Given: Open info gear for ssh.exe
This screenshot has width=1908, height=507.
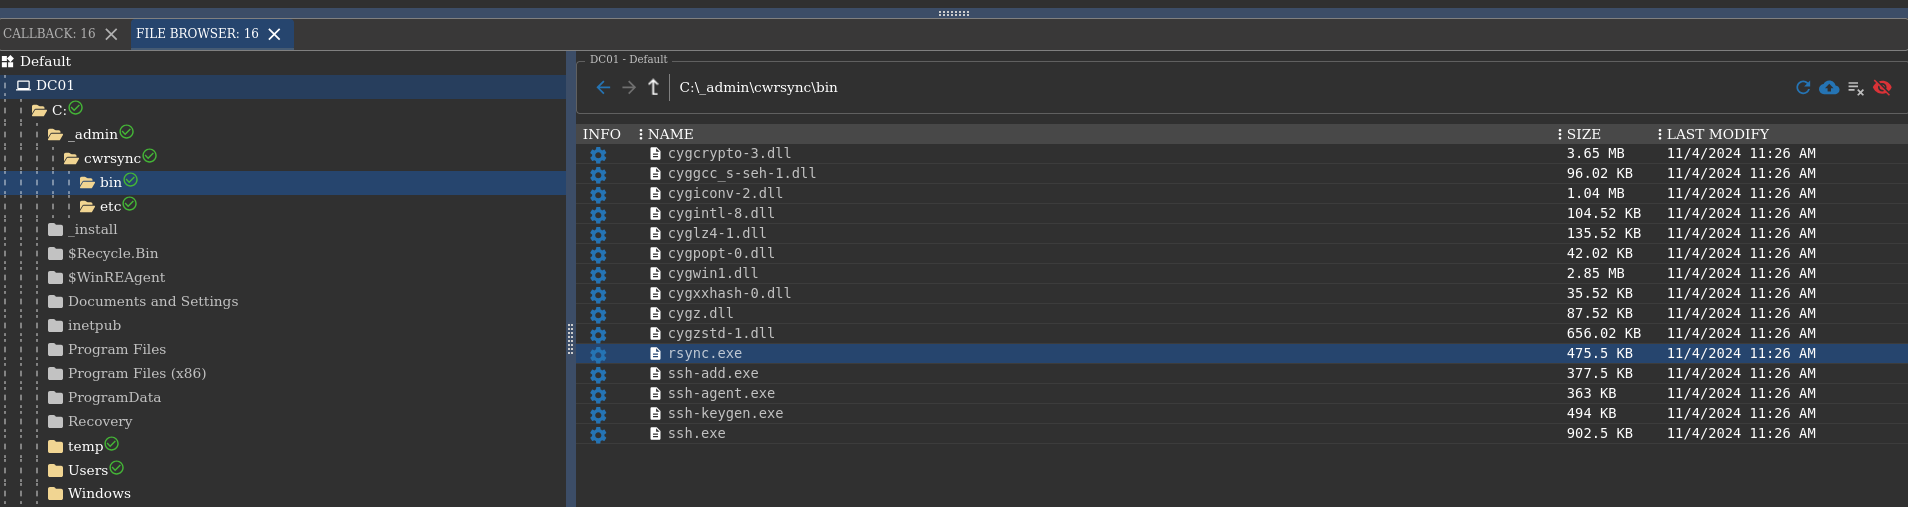Looking at the screenshot, I should tap(598, 435).
